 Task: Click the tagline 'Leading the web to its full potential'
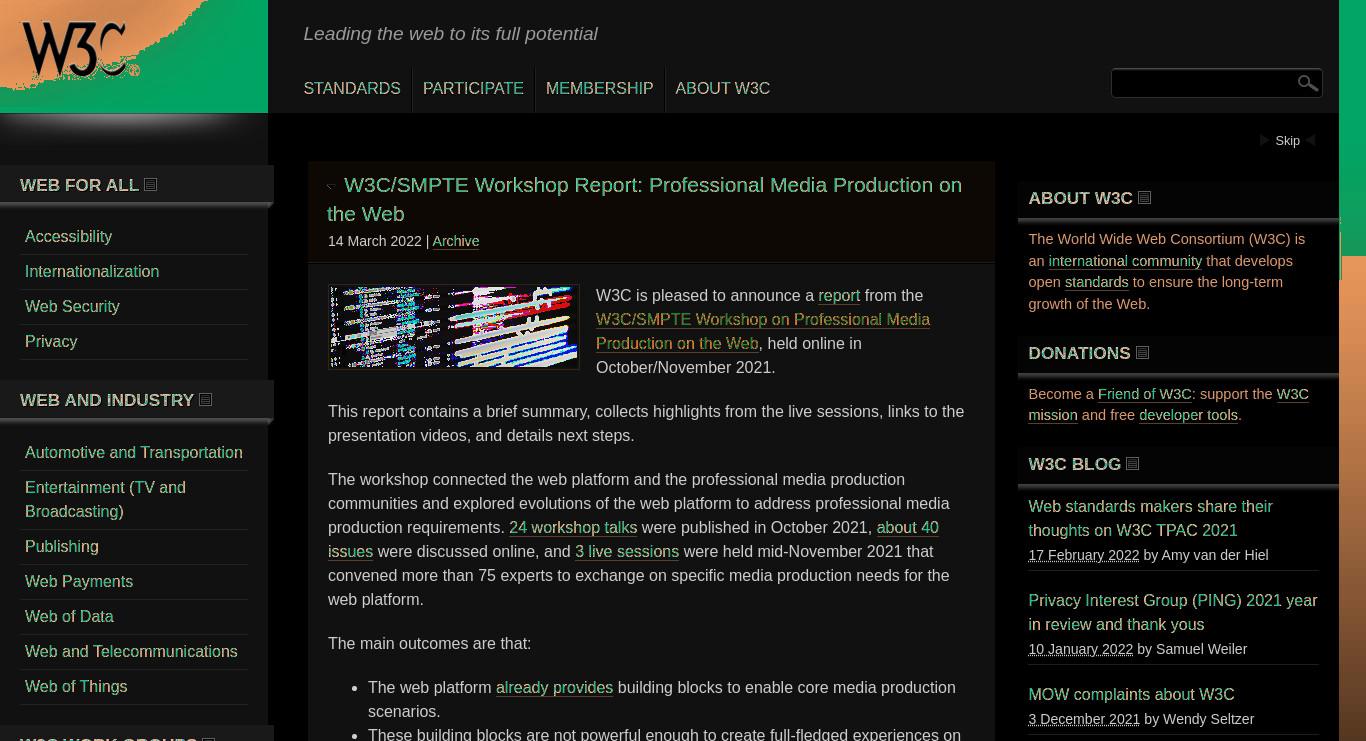(451, 34)
